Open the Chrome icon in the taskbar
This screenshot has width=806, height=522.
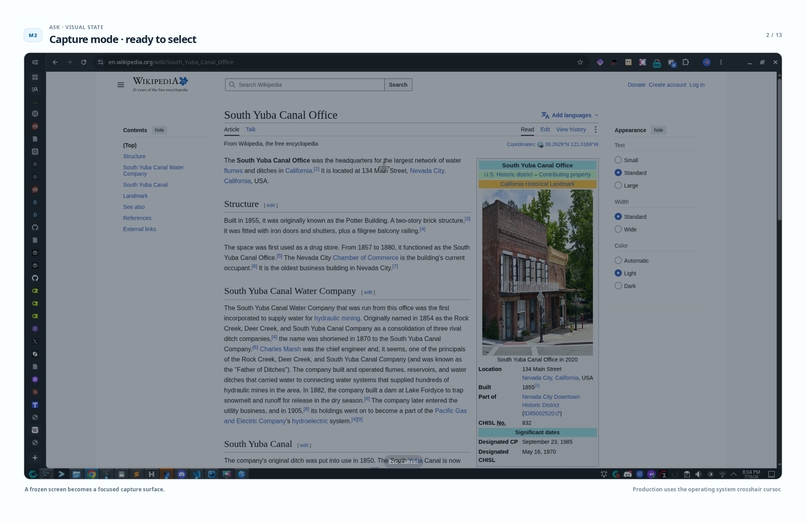point(91,474)
